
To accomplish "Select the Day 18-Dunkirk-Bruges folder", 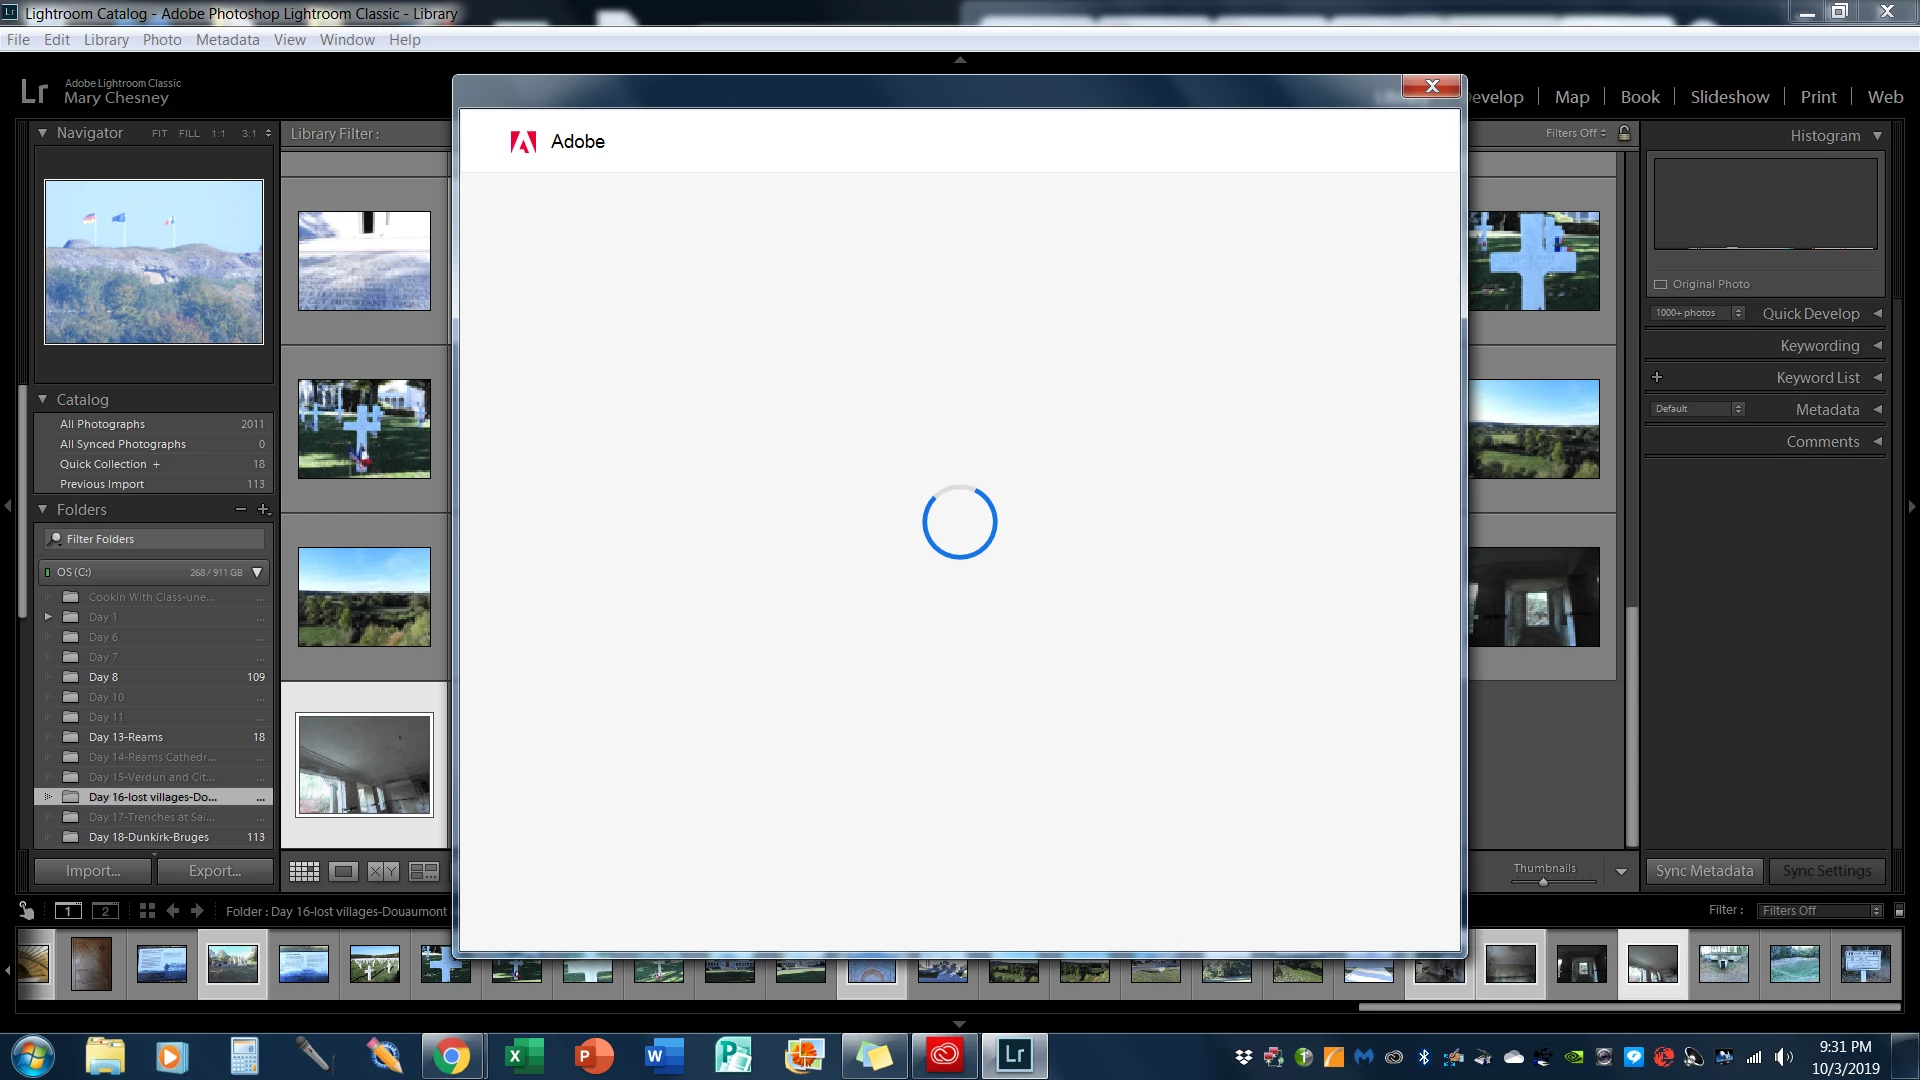I will (149, 838).
